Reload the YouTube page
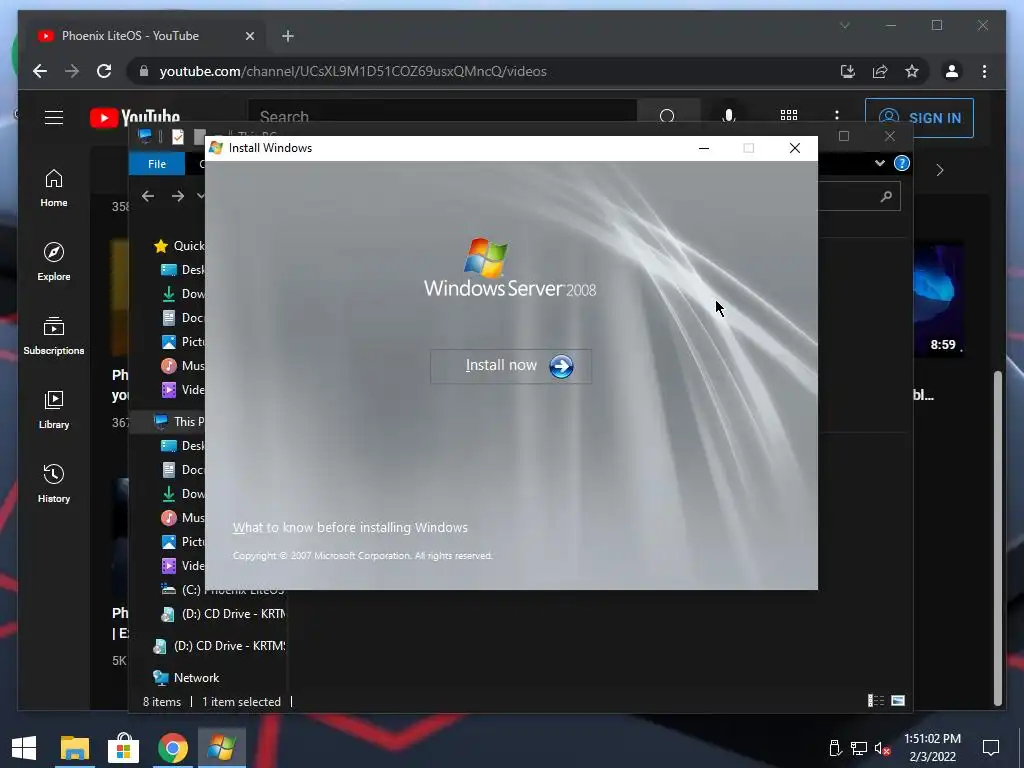 104,71
